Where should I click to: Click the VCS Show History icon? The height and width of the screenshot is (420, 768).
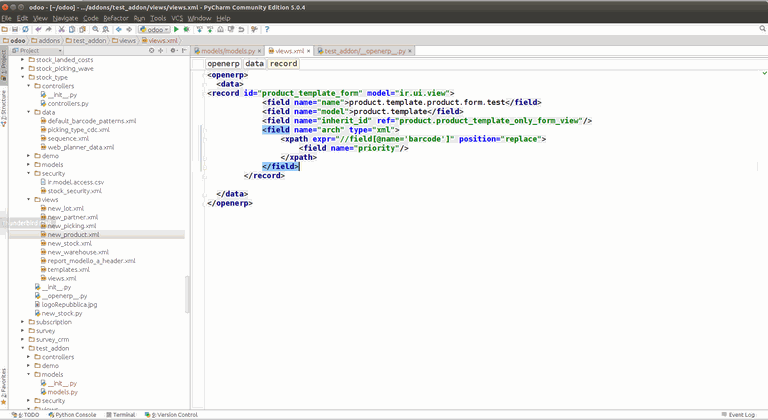pos(231,29)
